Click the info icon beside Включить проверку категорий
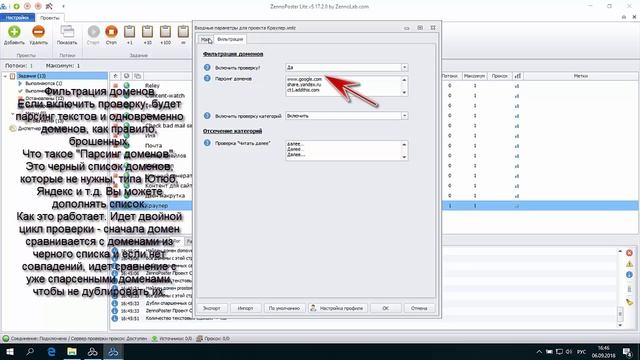640x360 pixels. 207,116
